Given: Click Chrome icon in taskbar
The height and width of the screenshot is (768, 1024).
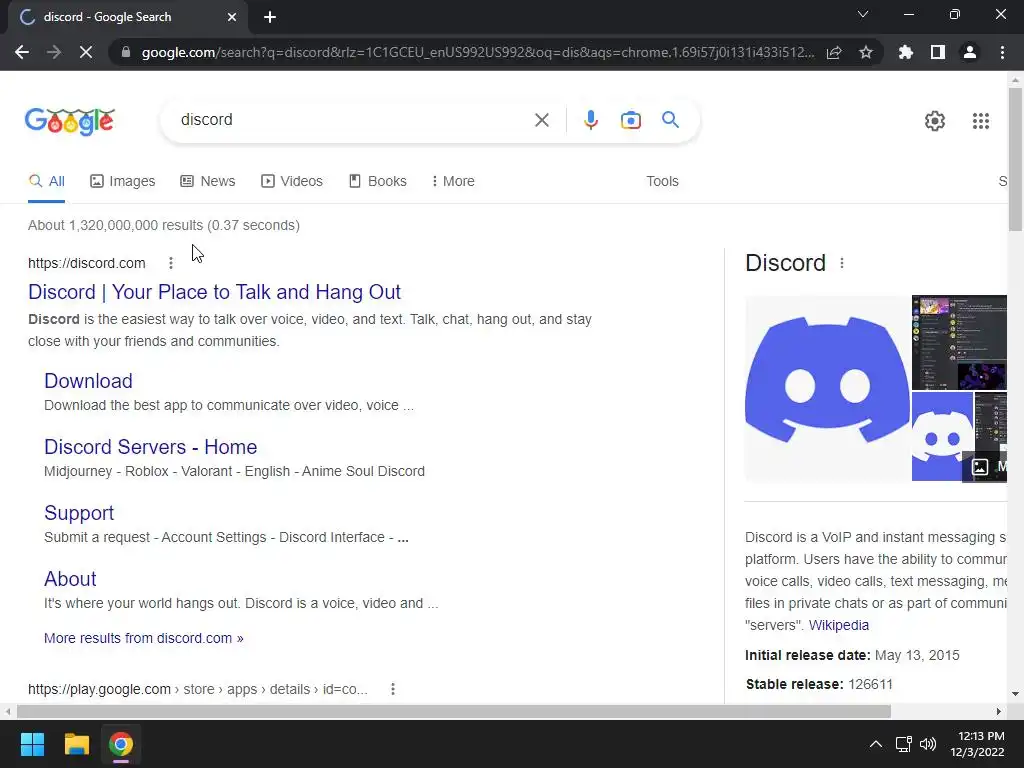Looking at the screenshot, I should [120, 744].
